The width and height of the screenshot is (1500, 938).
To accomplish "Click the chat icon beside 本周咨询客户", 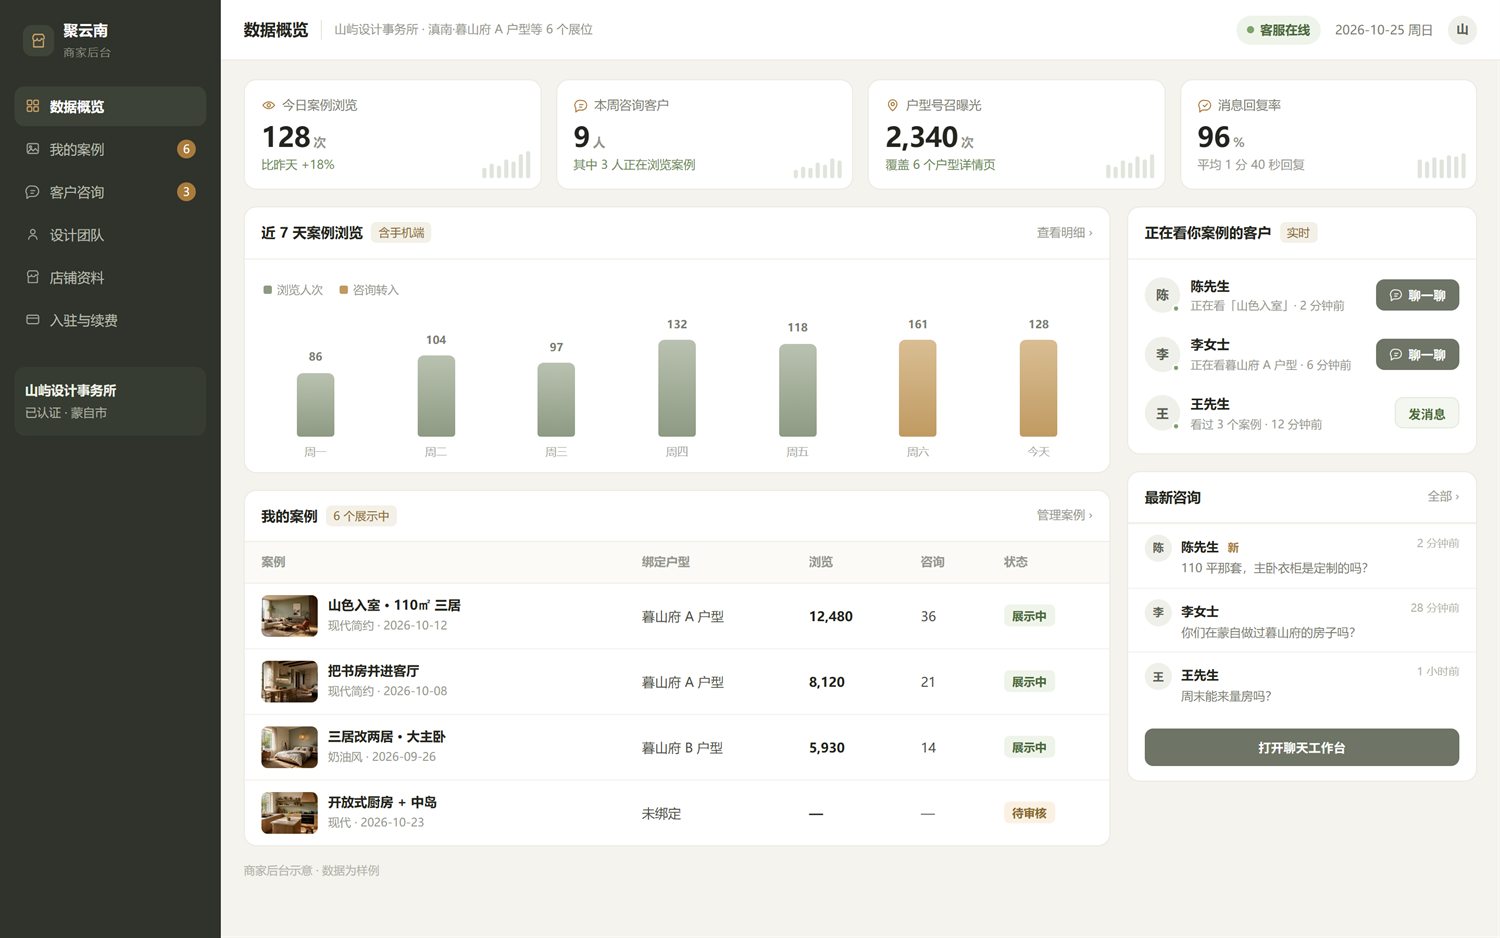I will point(580,105).
